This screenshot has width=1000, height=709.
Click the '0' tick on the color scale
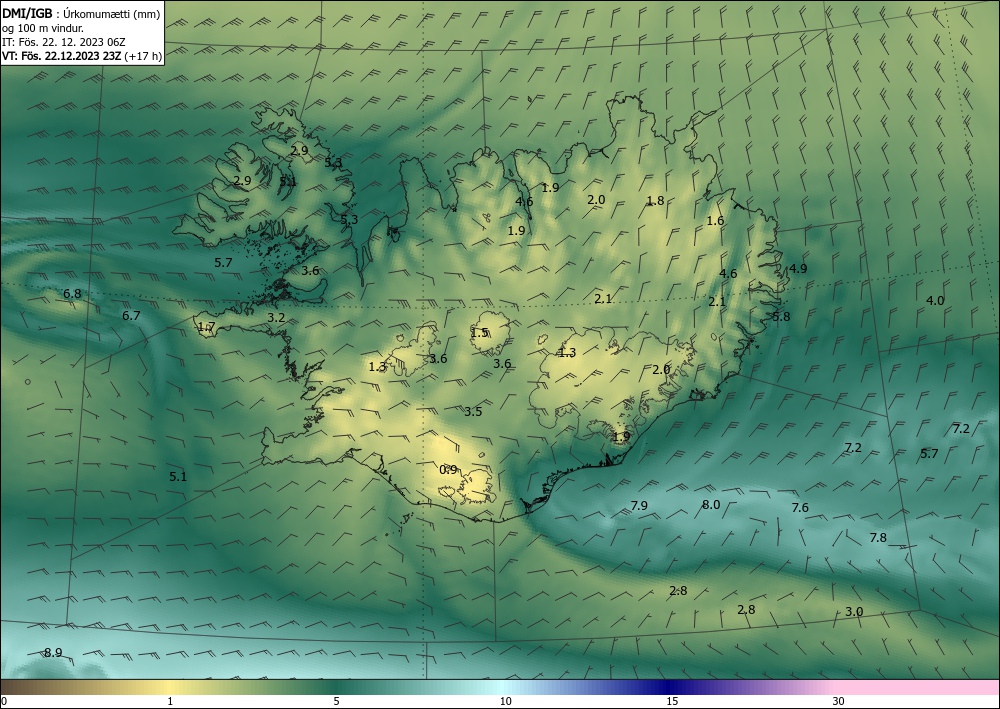[x=4, y=701]
